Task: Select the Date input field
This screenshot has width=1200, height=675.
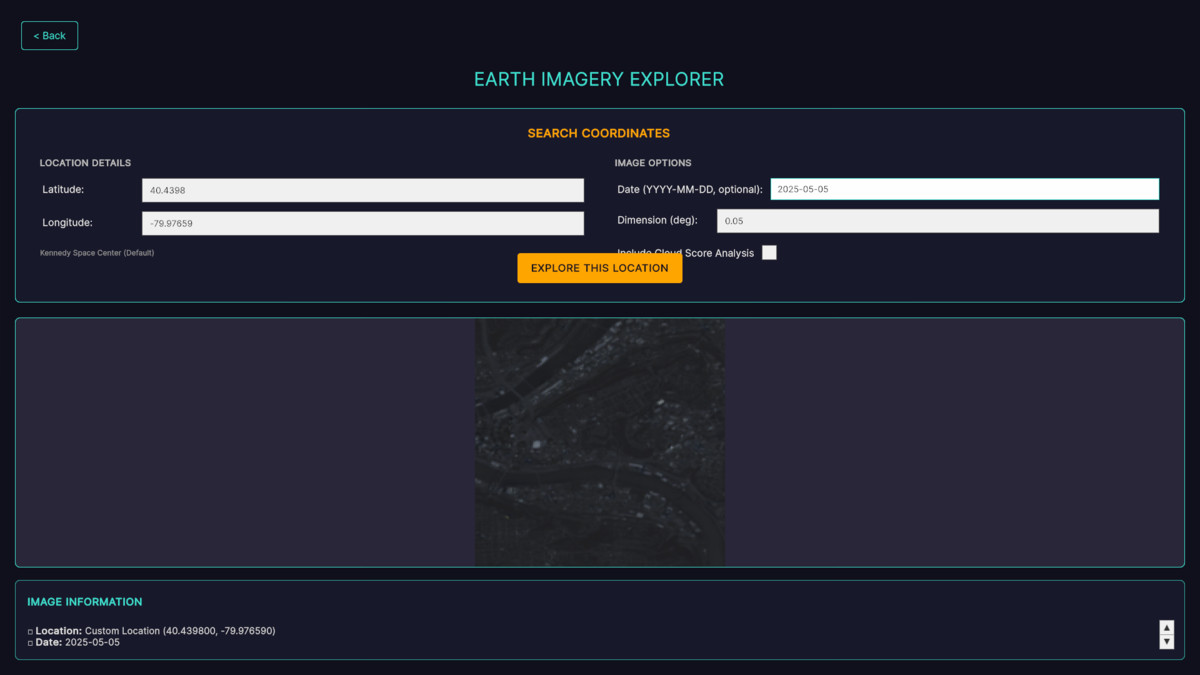Action: point(963,189)
